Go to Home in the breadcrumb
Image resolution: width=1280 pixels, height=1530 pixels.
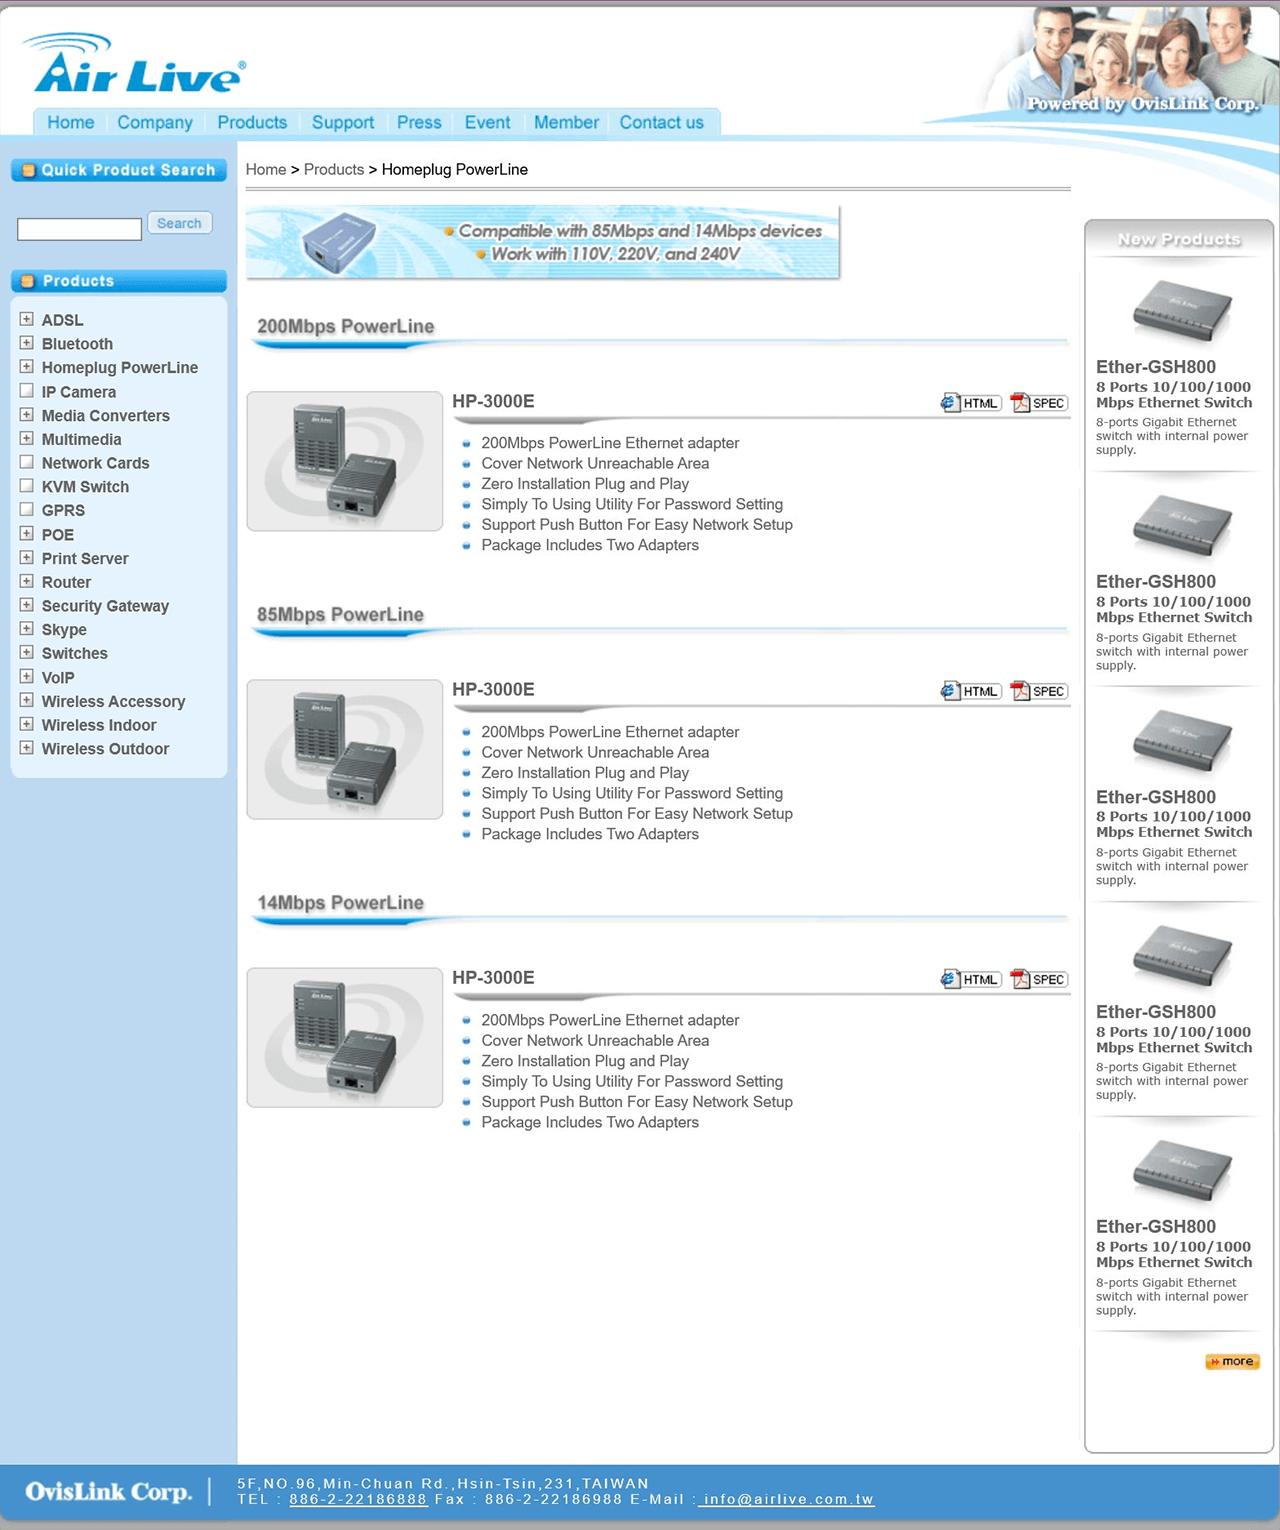[266, 170]
